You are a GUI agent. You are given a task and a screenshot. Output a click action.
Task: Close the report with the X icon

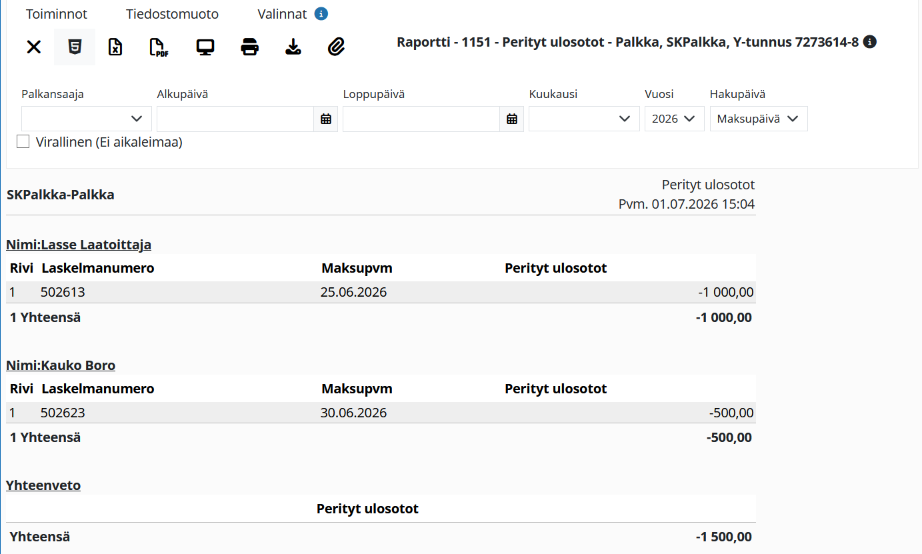click(34, 47)
